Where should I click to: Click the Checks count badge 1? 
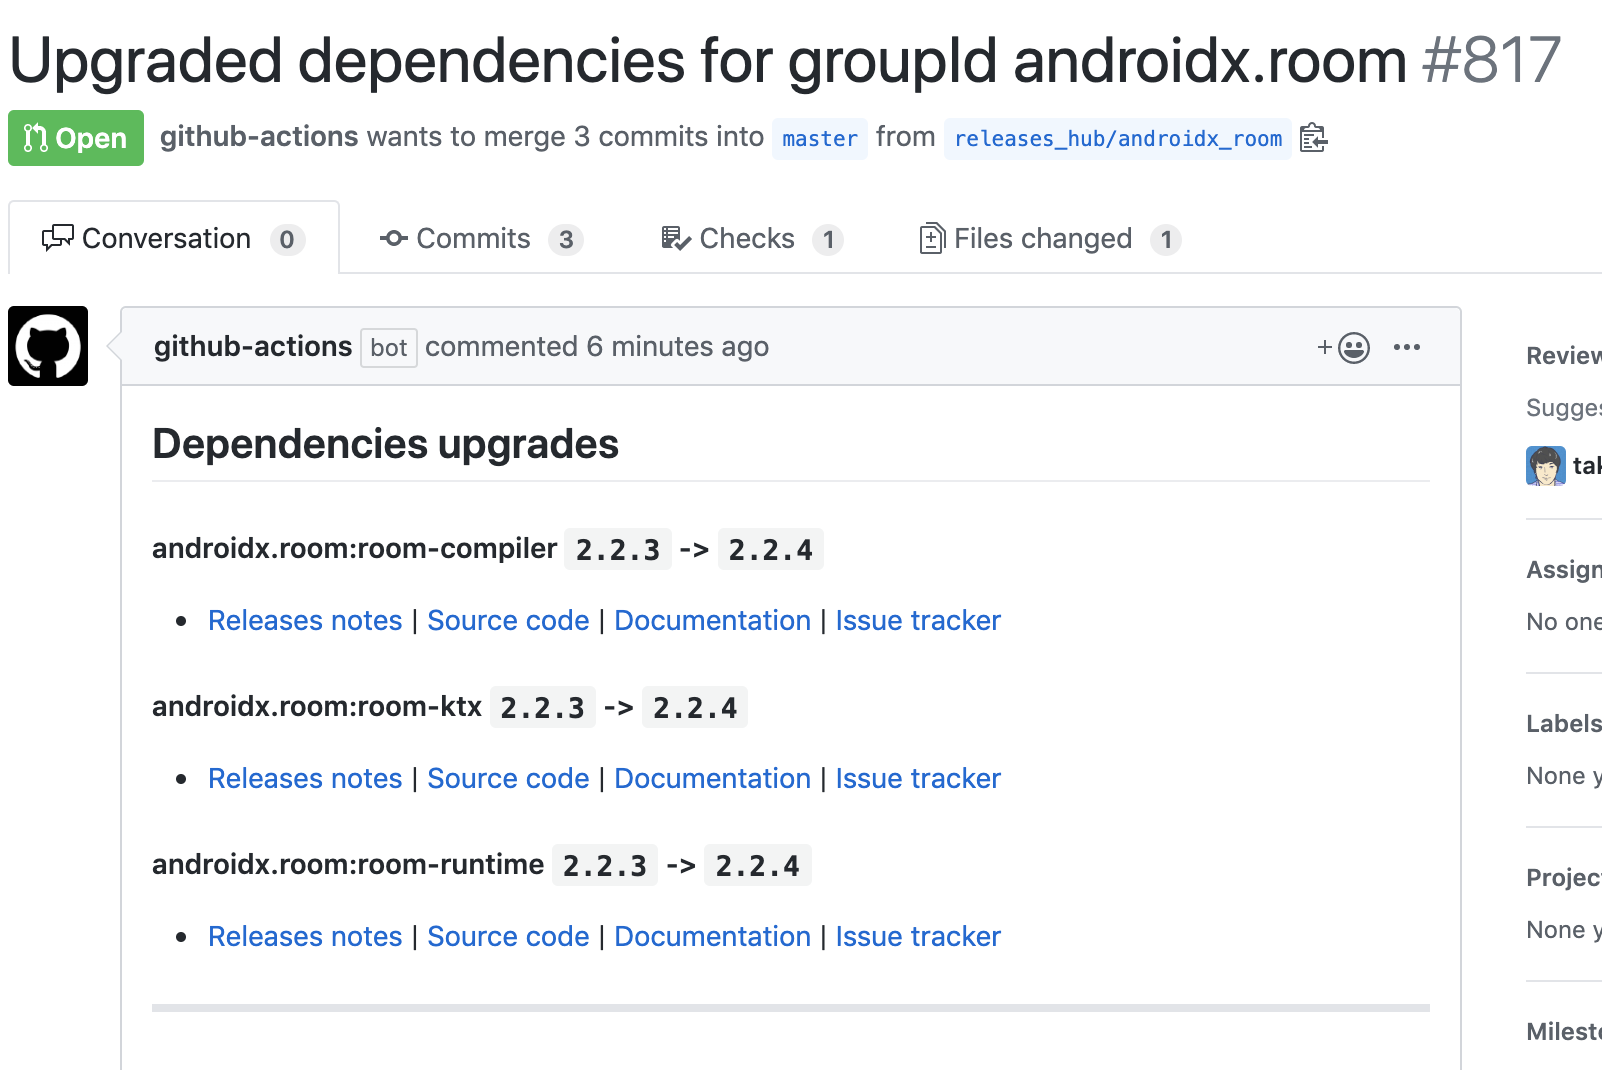coord(828,240)
